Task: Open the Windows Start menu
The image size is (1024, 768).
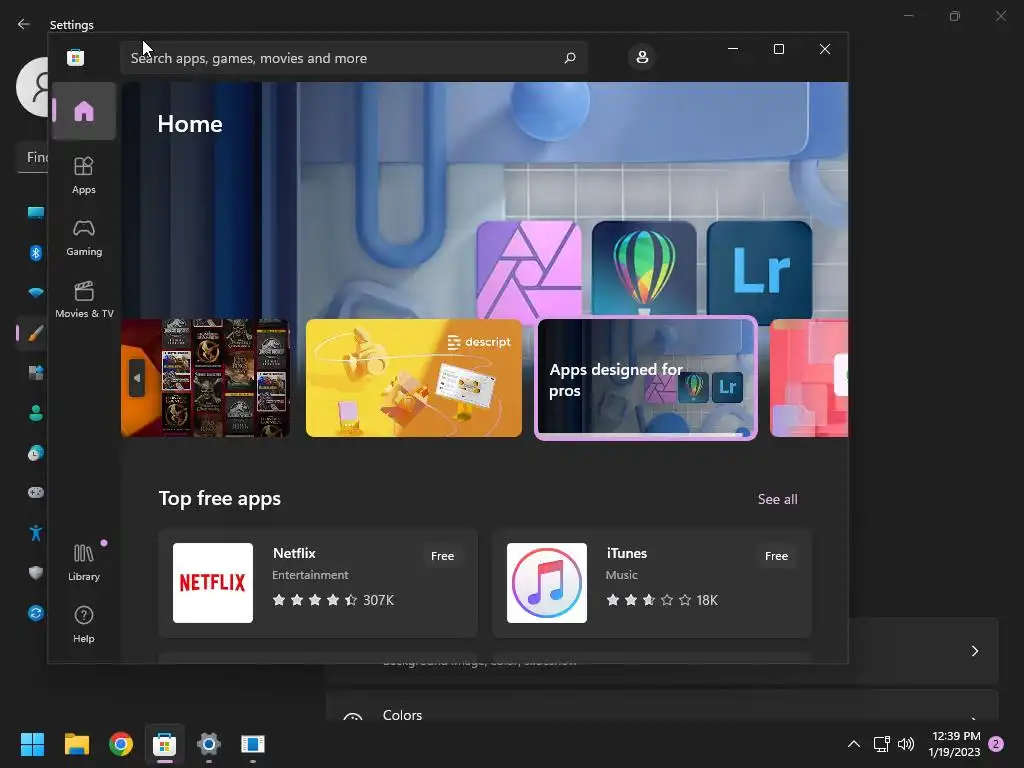Action: point(32,744)
